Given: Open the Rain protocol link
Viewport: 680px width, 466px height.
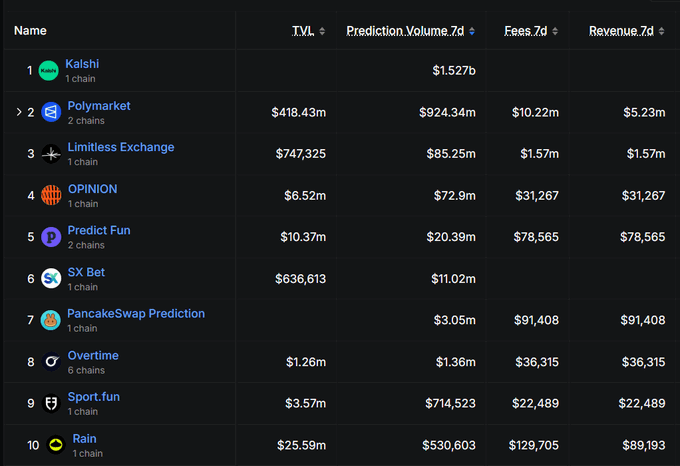Looking at the screenshot, I should coord(85,439).
